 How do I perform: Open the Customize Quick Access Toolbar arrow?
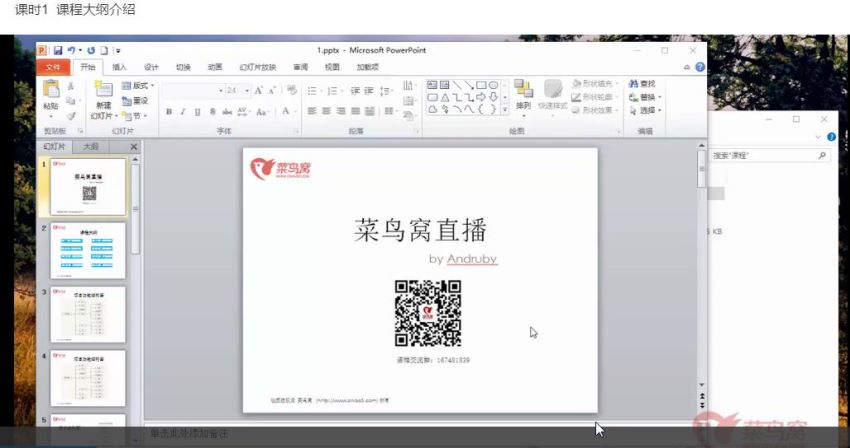118,51
